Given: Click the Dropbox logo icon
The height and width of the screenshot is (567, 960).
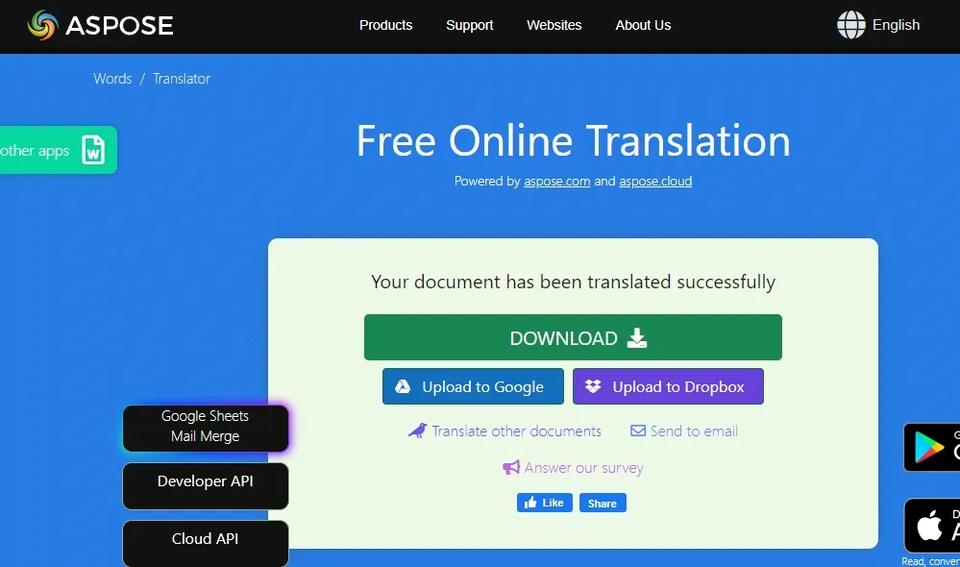Looking at the screenshot, I should [593, 386].
